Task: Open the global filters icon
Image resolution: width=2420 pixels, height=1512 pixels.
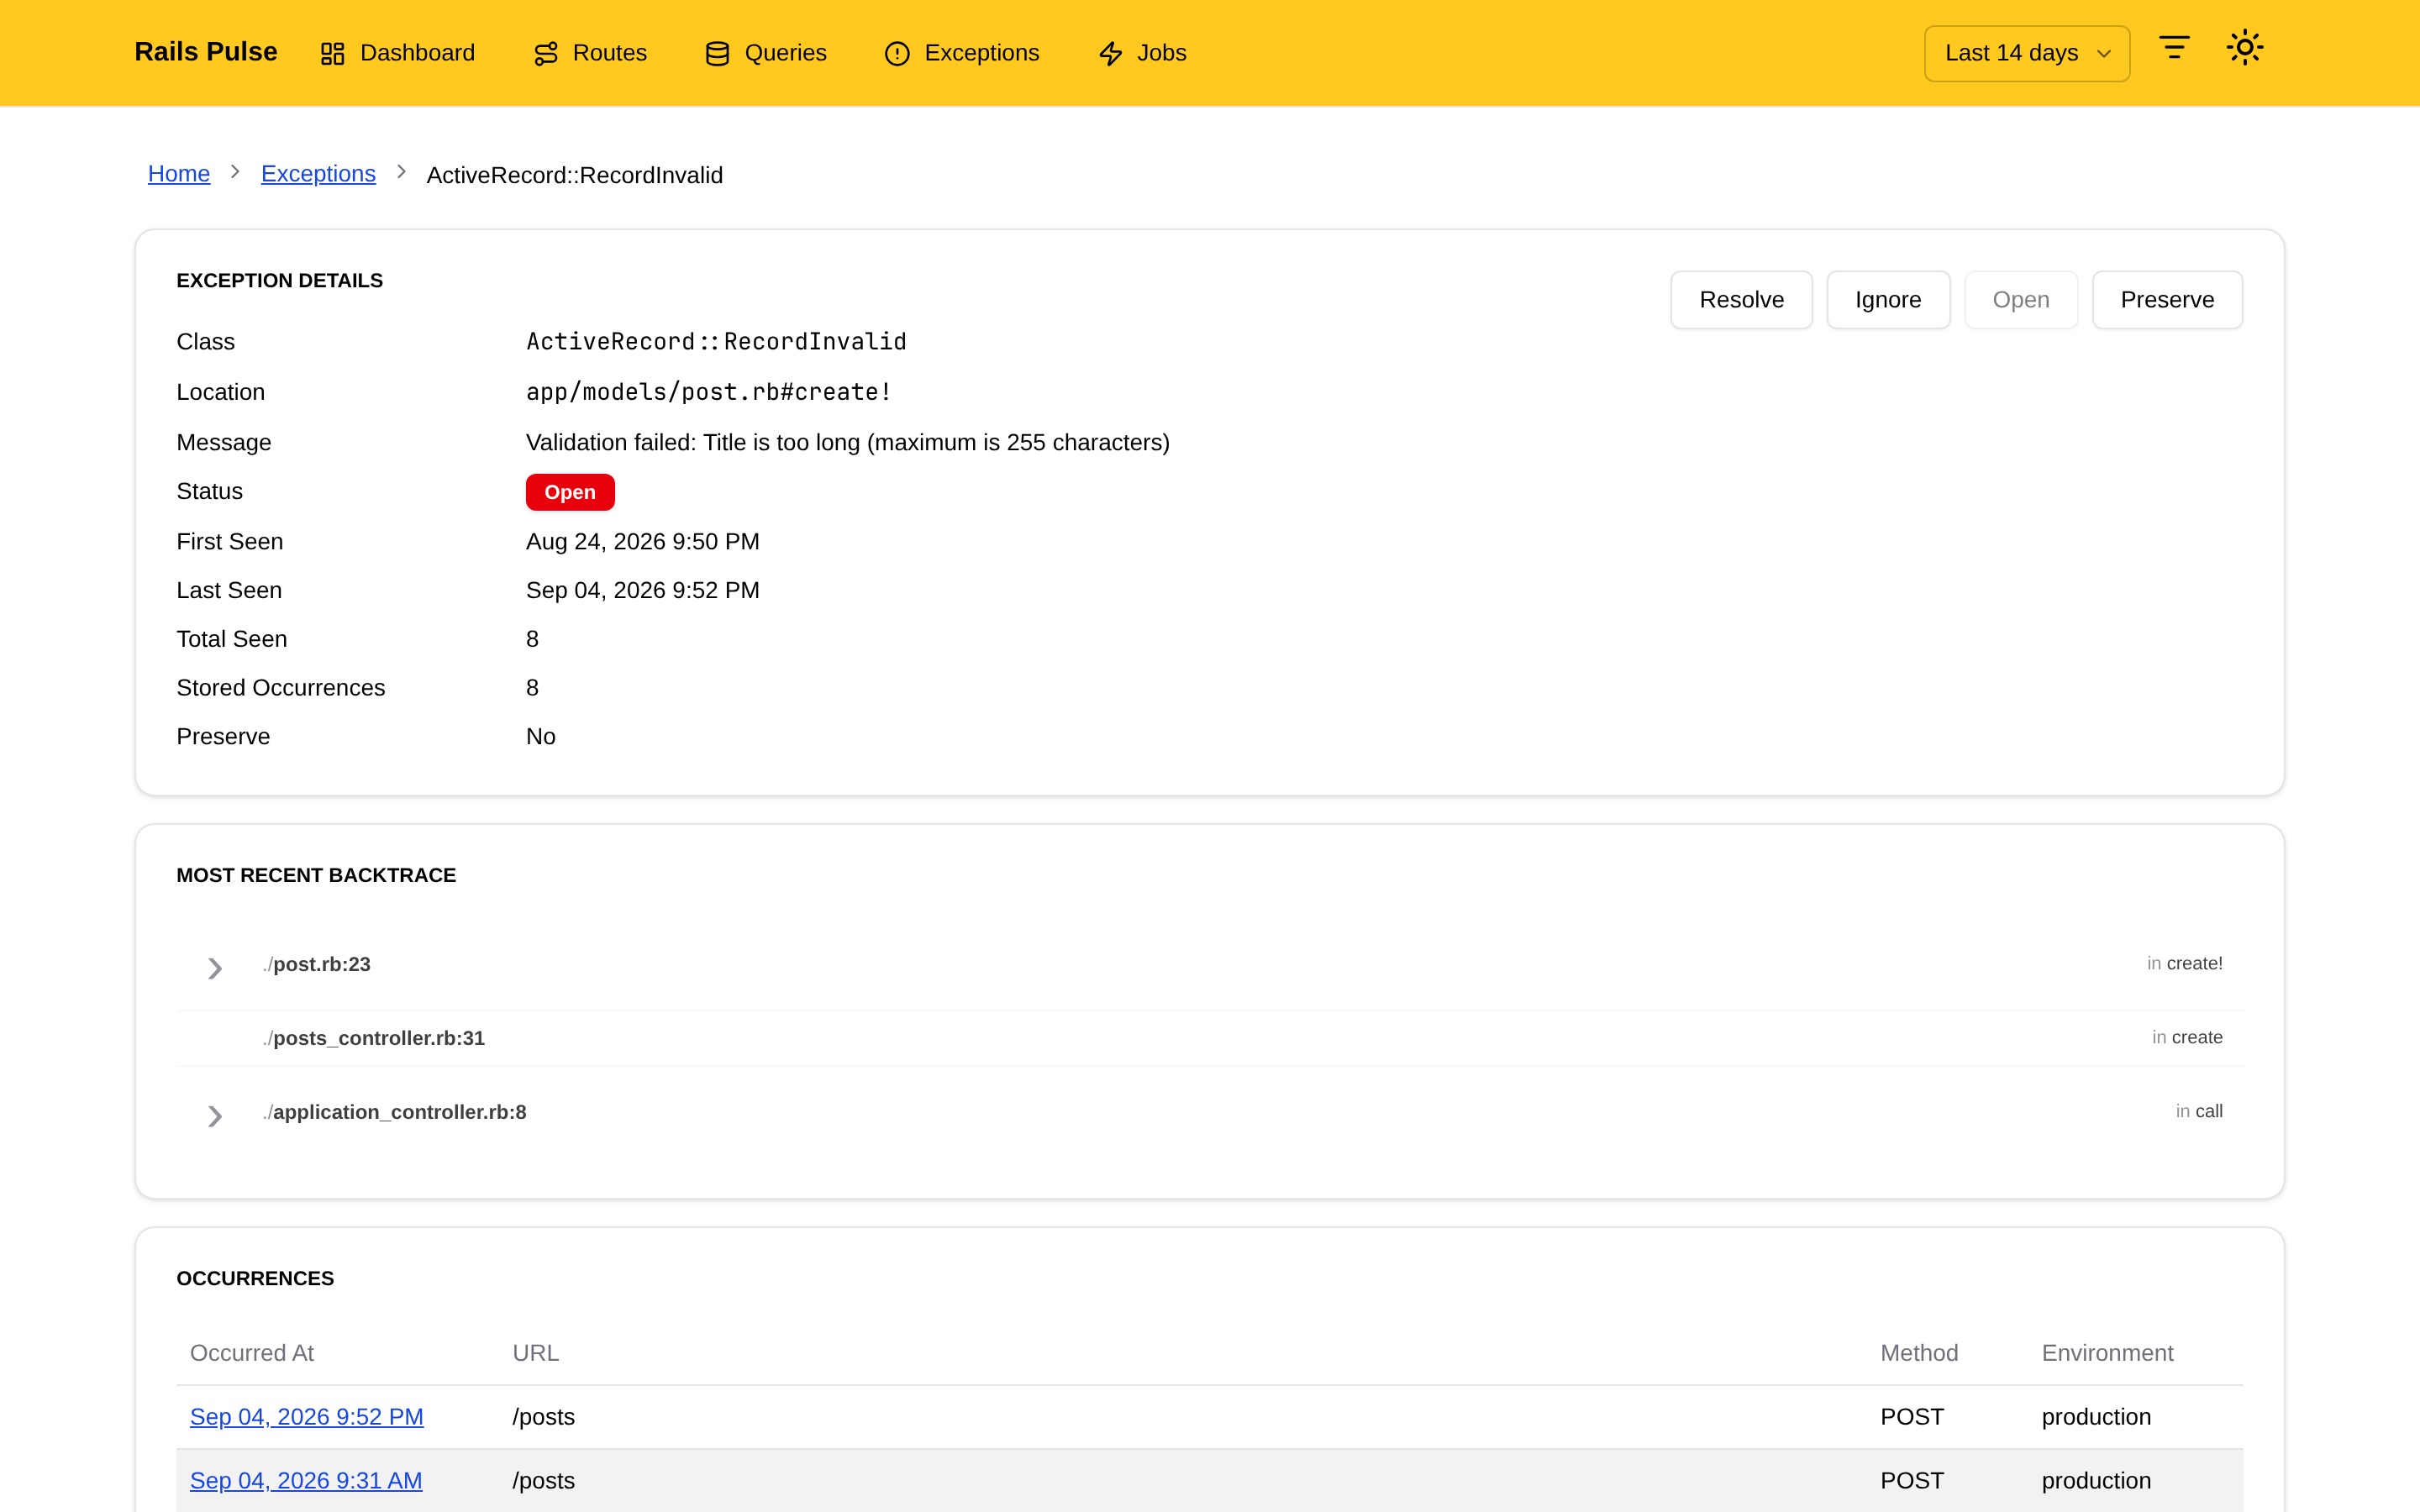Action: [2174, 48]
